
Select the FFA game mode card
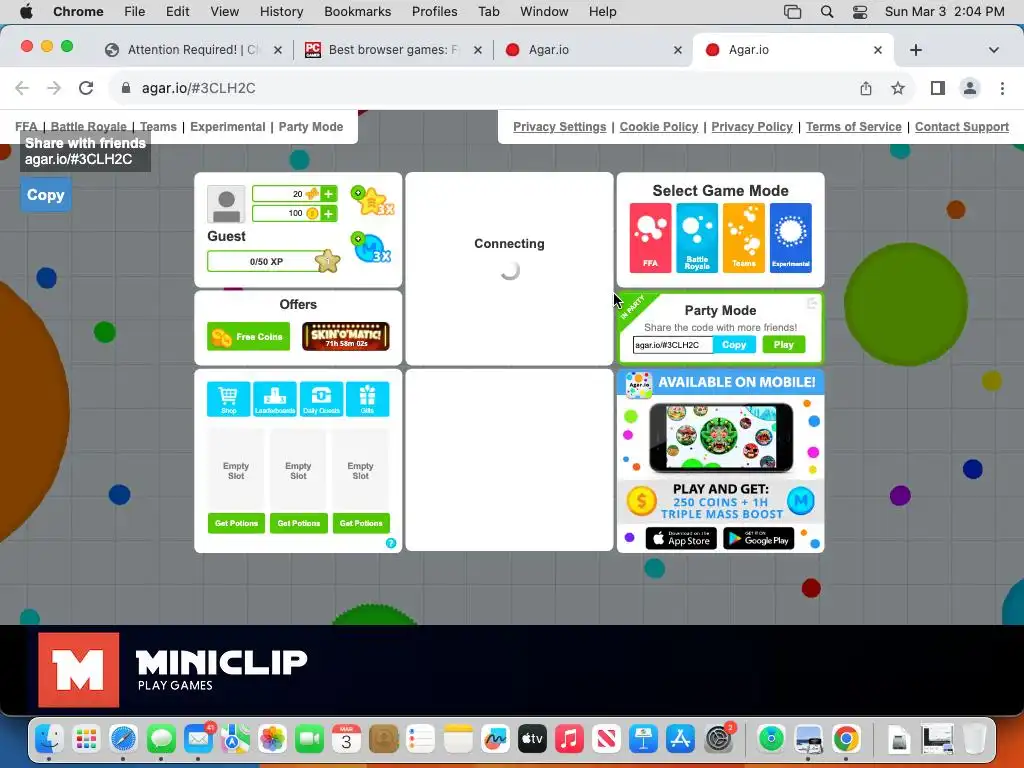point(650,238)
